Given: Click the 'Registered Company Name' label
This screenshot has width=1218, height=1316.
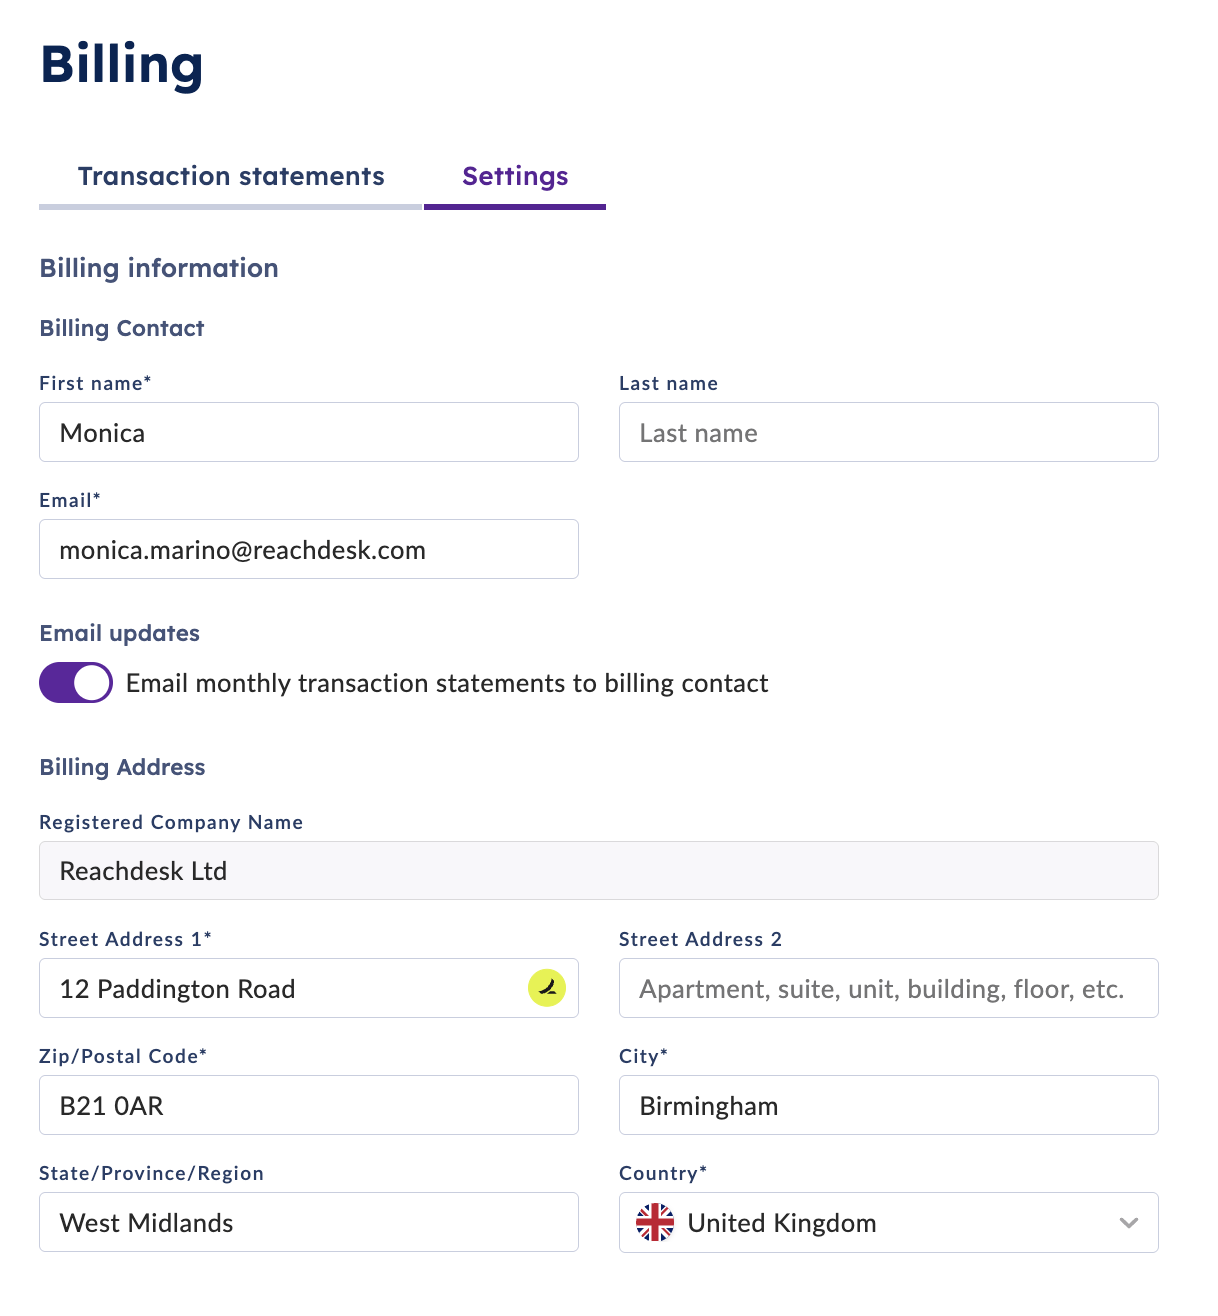Looking at the screenshot, I should tap(171, 822).
